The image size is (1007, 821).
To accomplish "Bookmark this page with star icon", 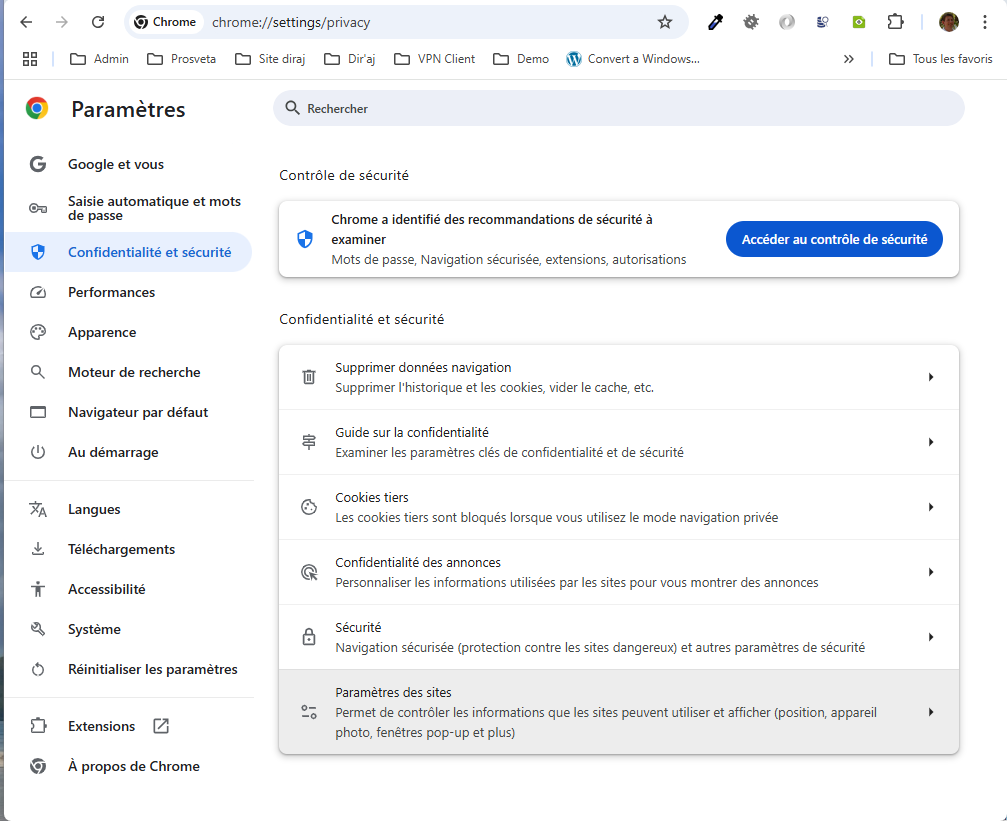I will pyautogui.click(x=665, y=22).
